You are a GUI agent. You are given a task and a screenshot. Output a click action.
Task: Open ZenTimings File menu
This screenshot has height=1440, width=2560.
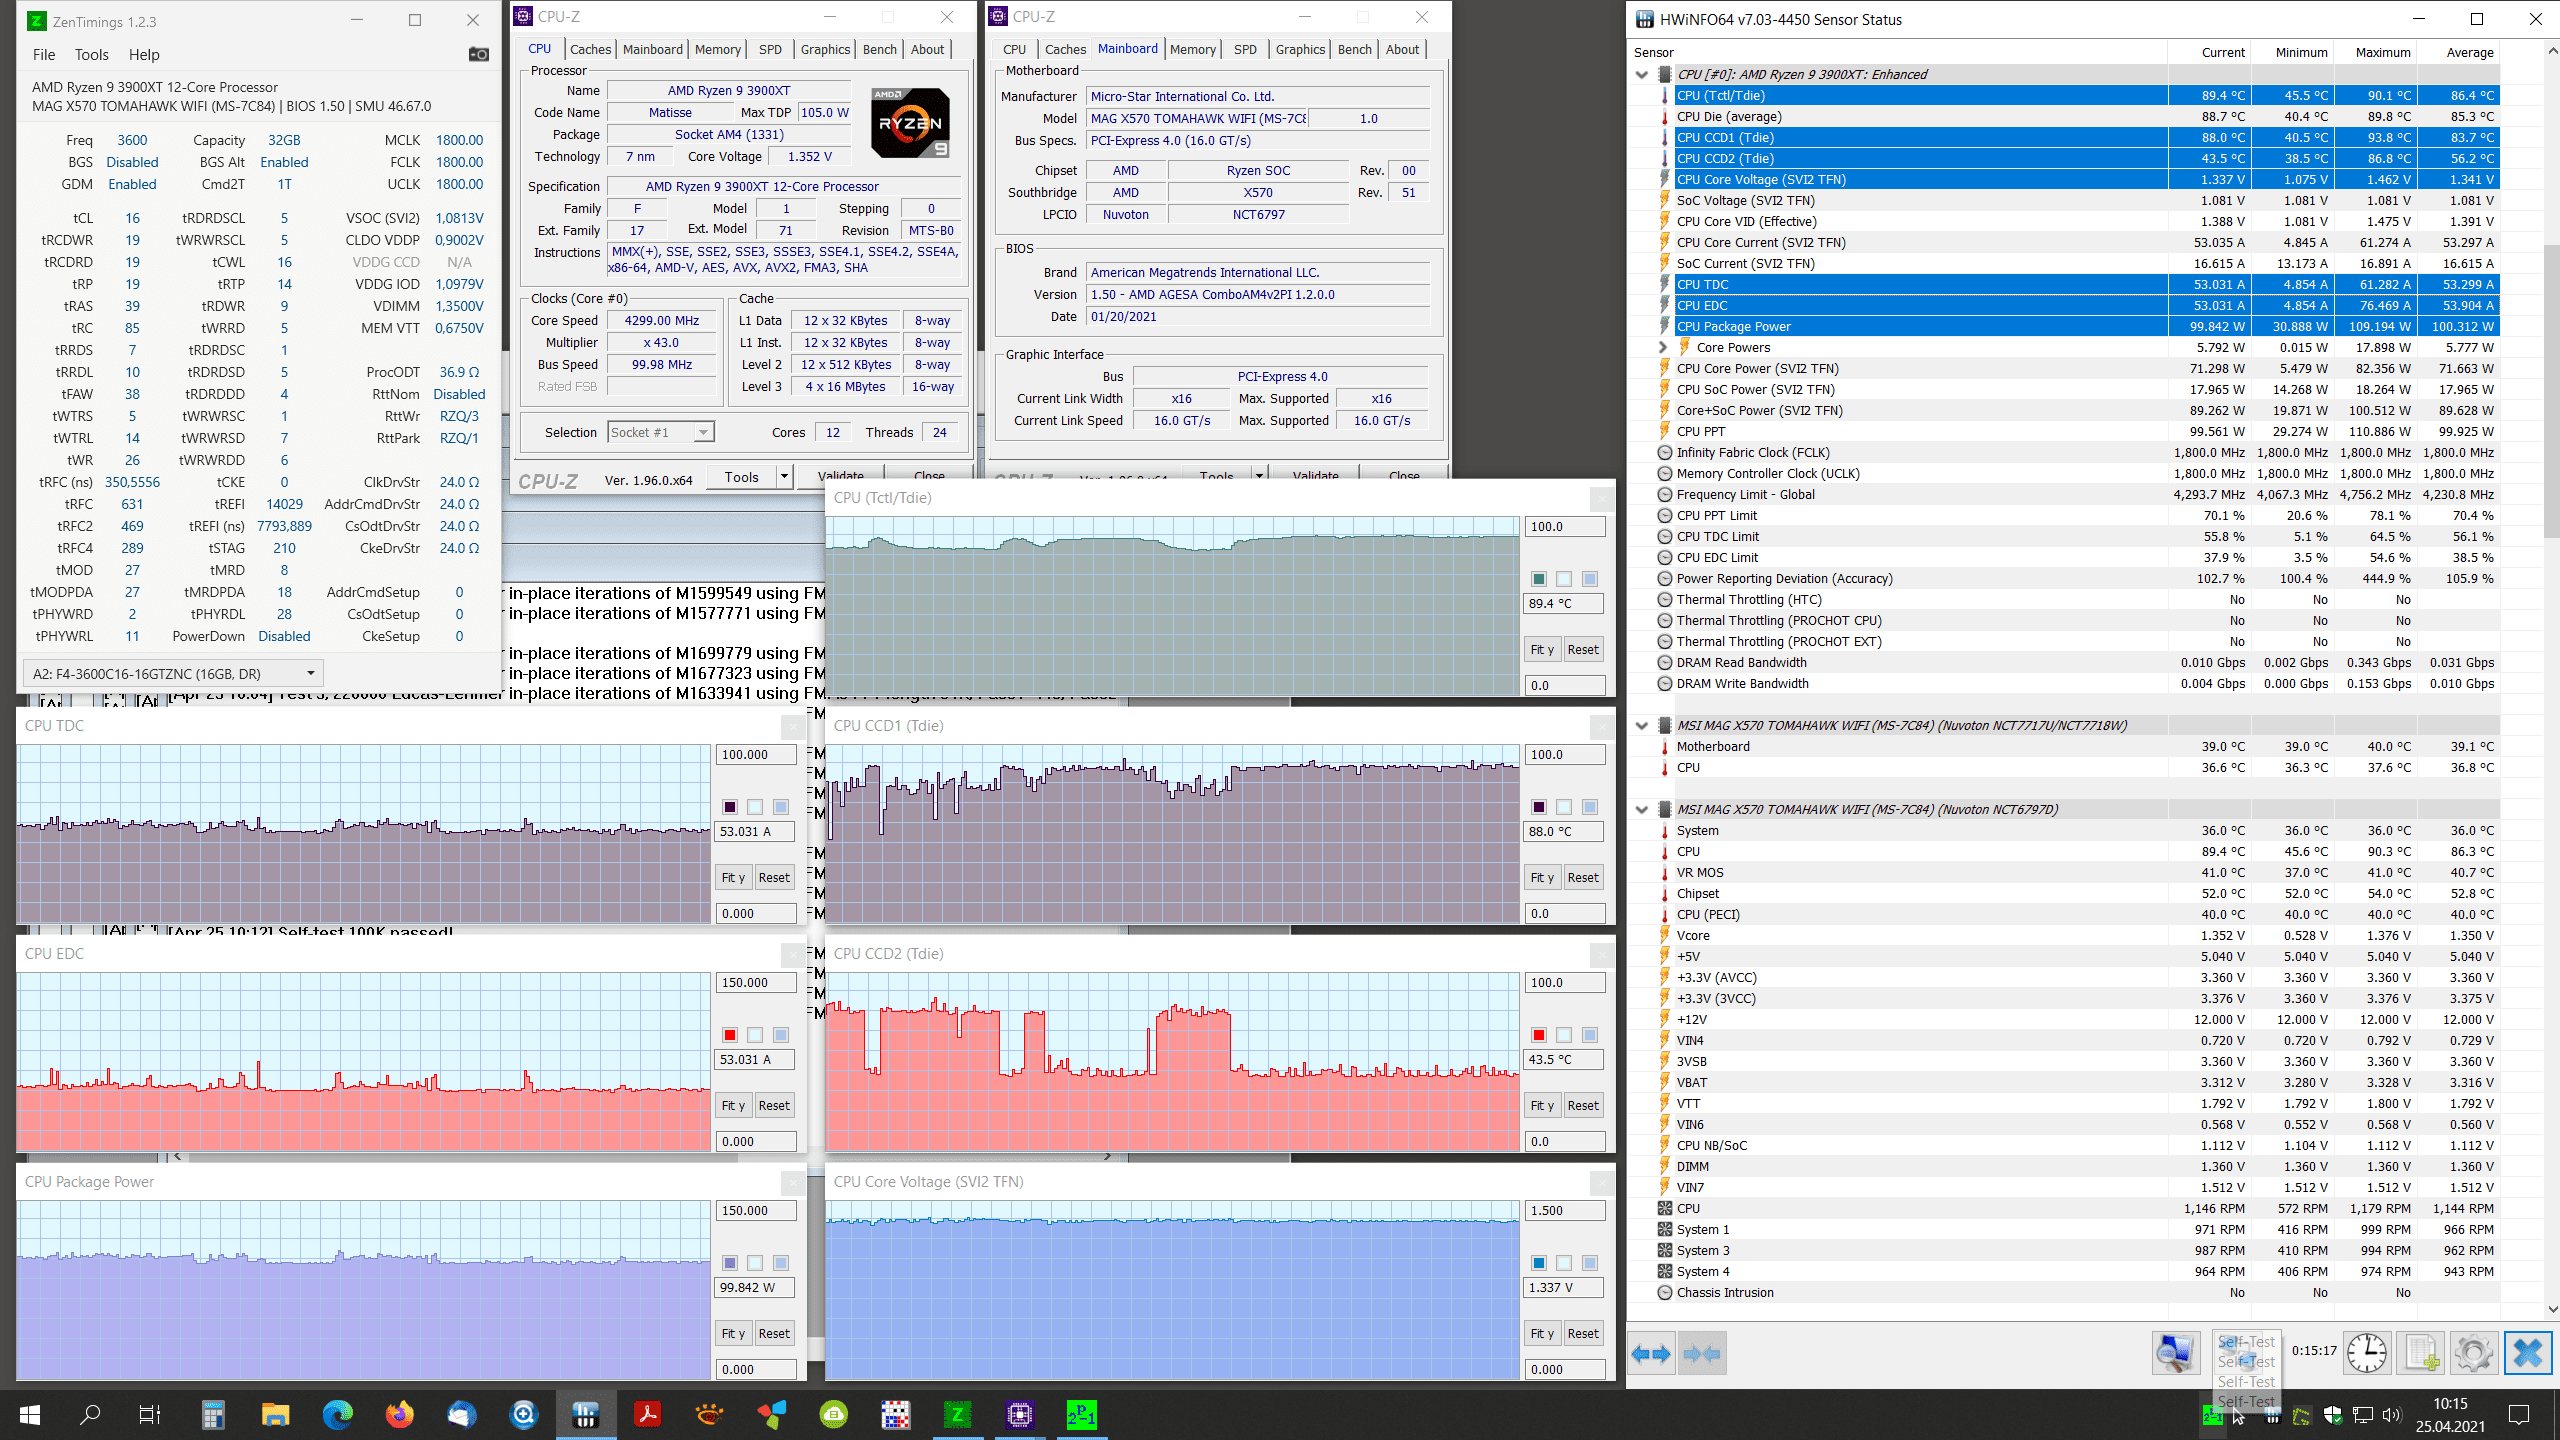(x=44, y=54)
